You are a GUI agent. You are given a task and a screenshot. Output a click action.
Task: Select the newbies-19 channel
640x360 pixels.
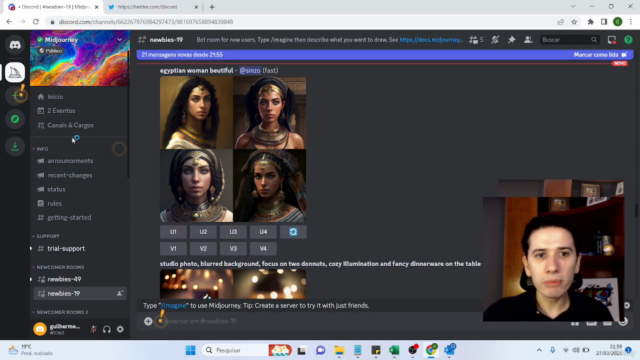click(80, 293)
